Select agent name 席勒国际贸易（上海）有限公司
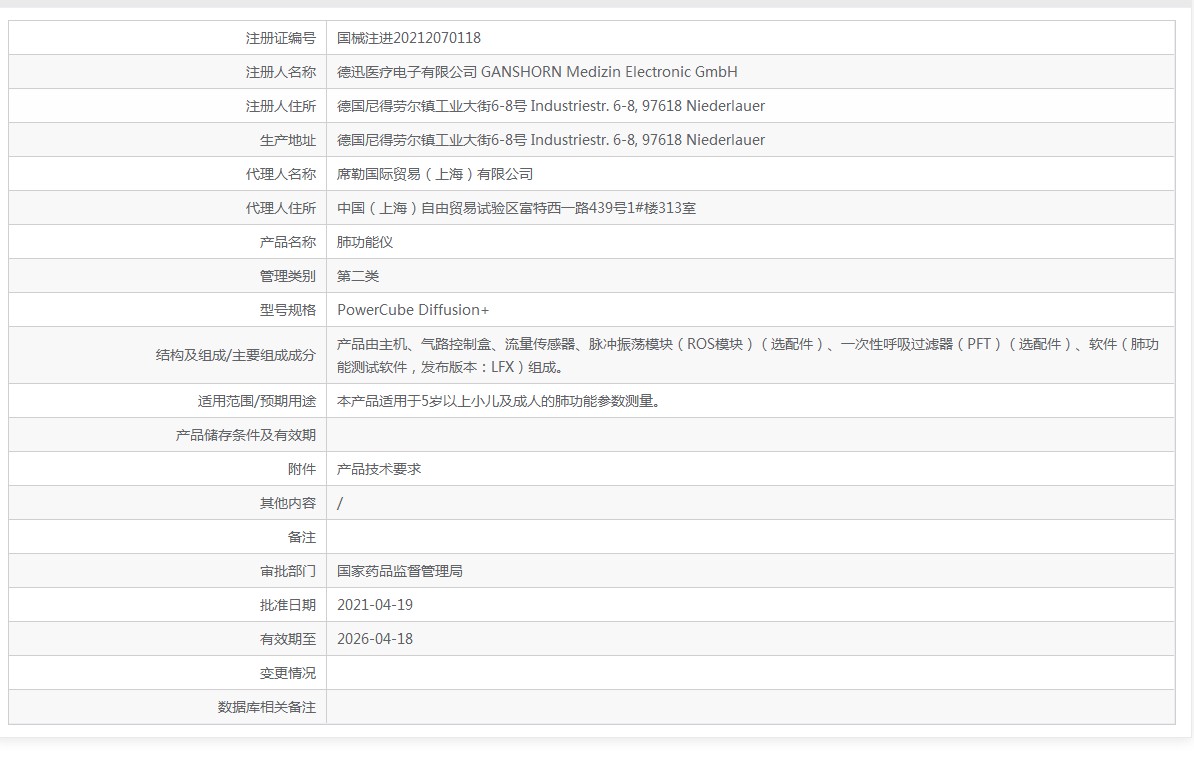The height and width of the screenshot is (760, 1194). pyautogui.click(x=435, y=174)
